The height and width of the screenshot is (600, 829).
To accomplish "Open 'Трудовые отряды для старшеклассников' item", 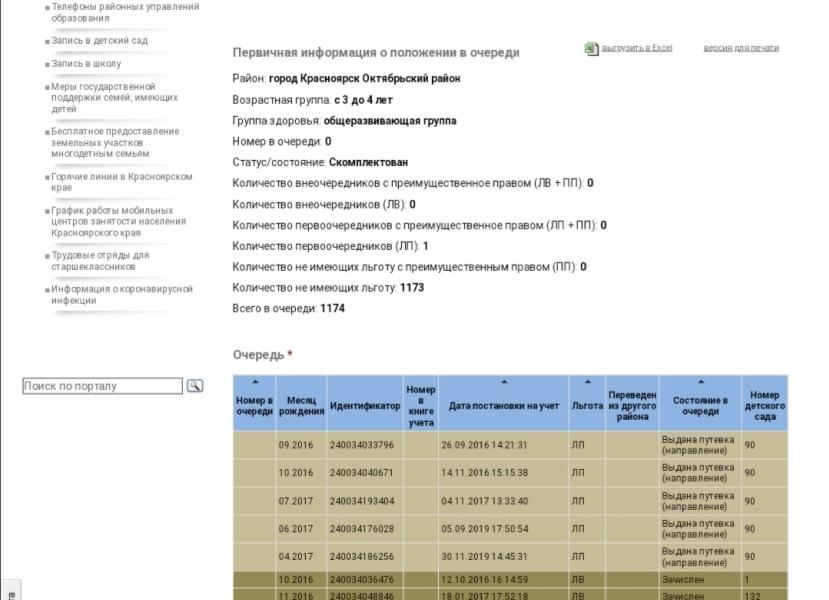I will (x=100, y=261).
